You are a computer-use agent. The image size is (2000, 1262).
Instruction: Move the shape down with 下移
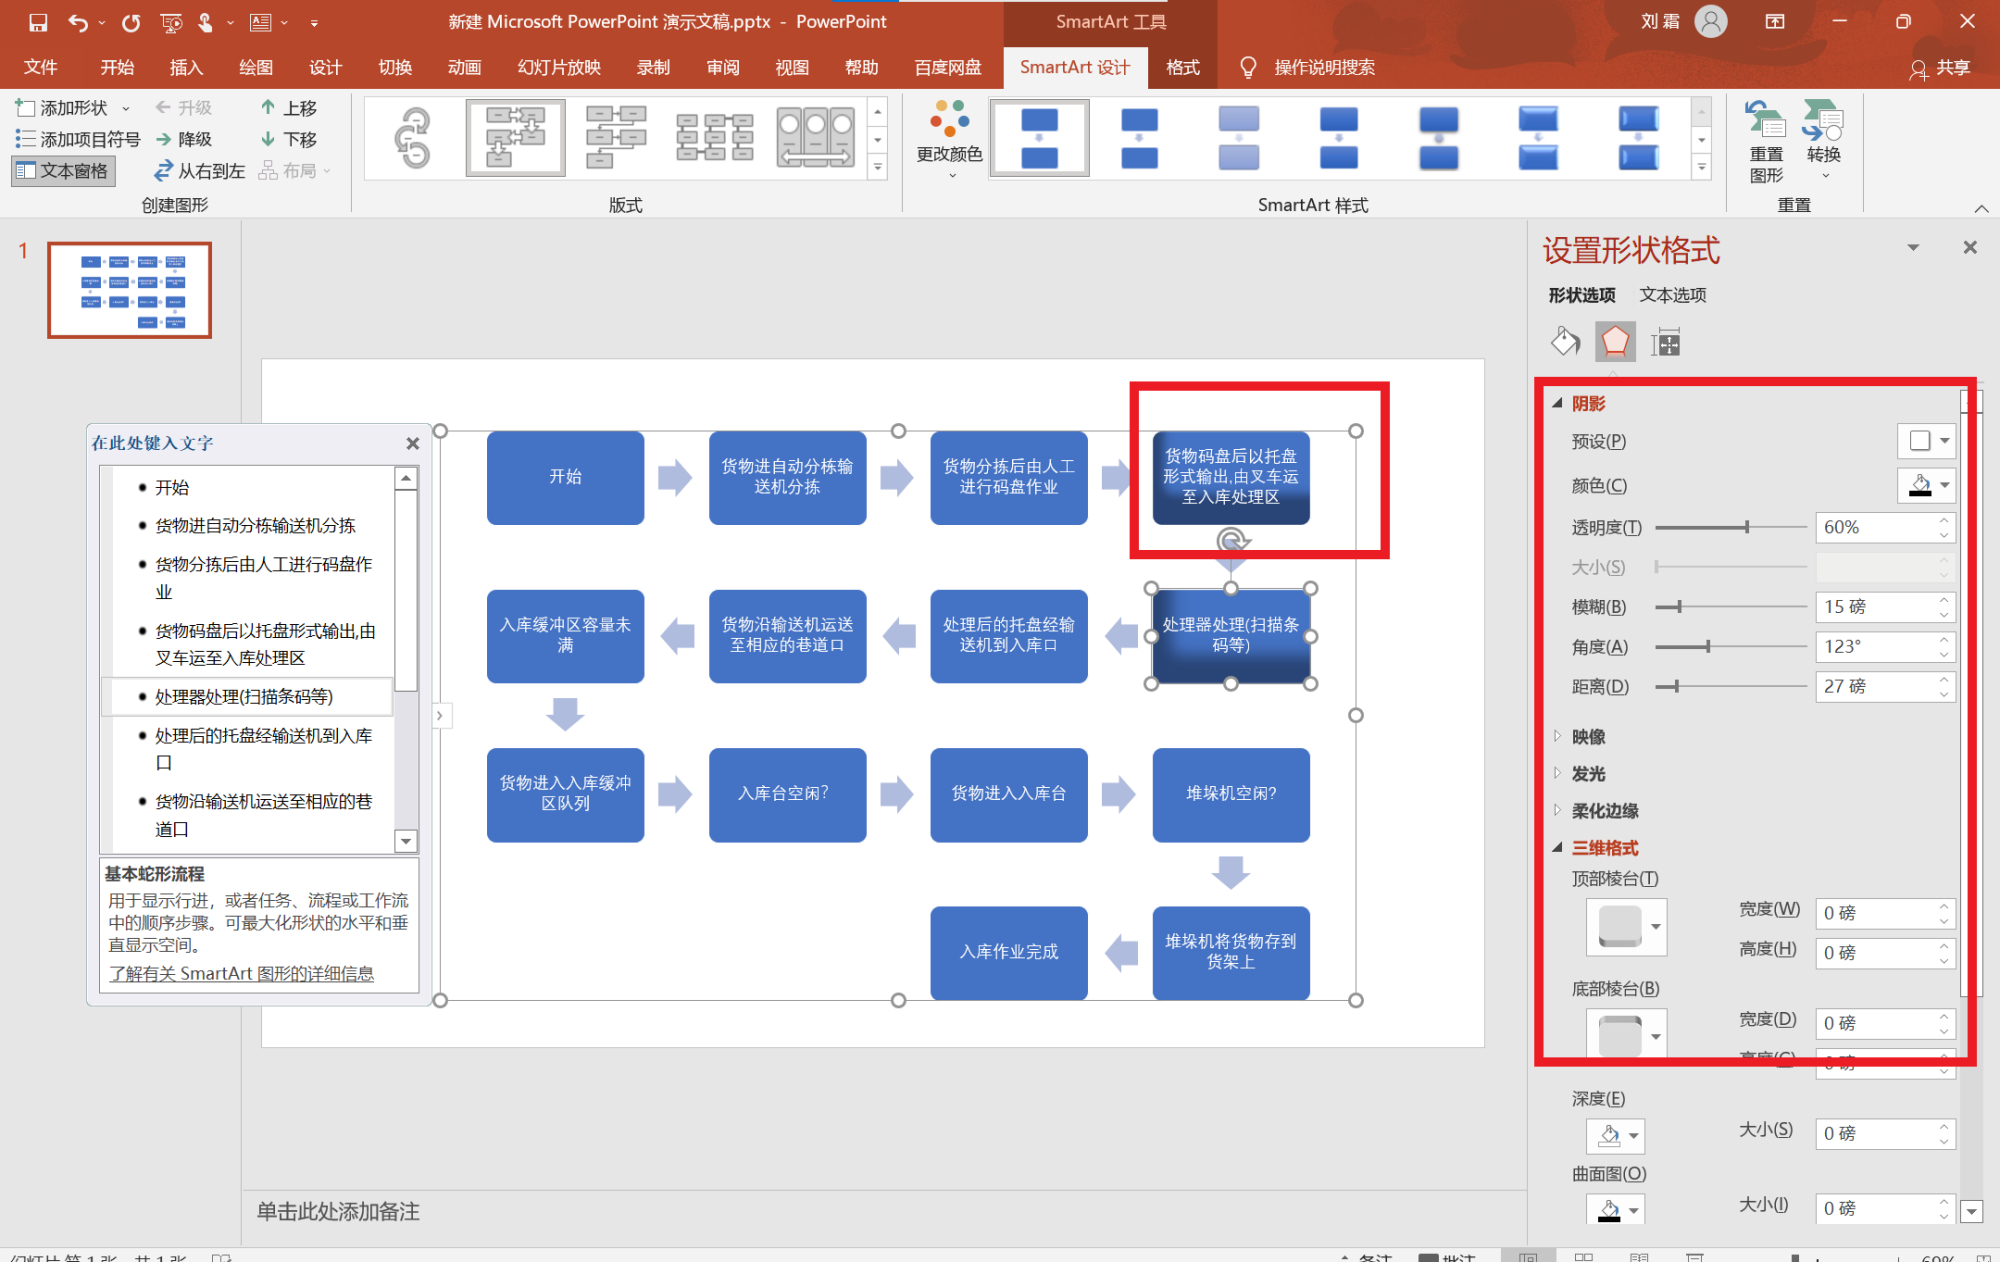point(288,139)
